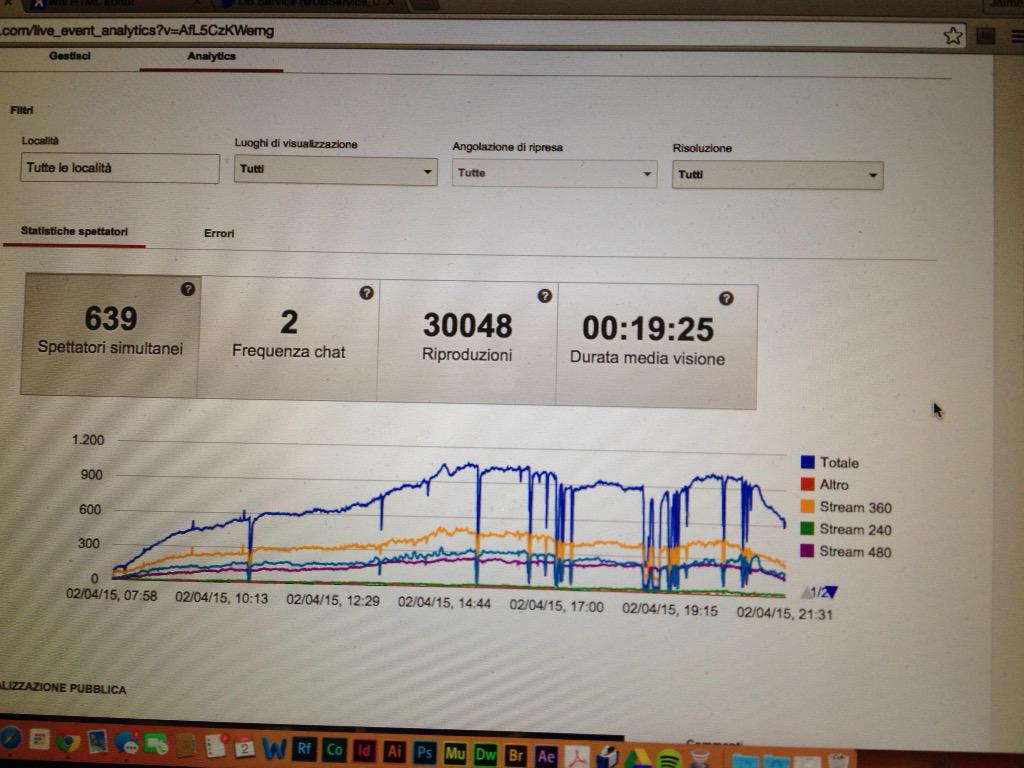Select the Errori tab
Viewport: 1024px width, 768px height.
tap(219, 234)
